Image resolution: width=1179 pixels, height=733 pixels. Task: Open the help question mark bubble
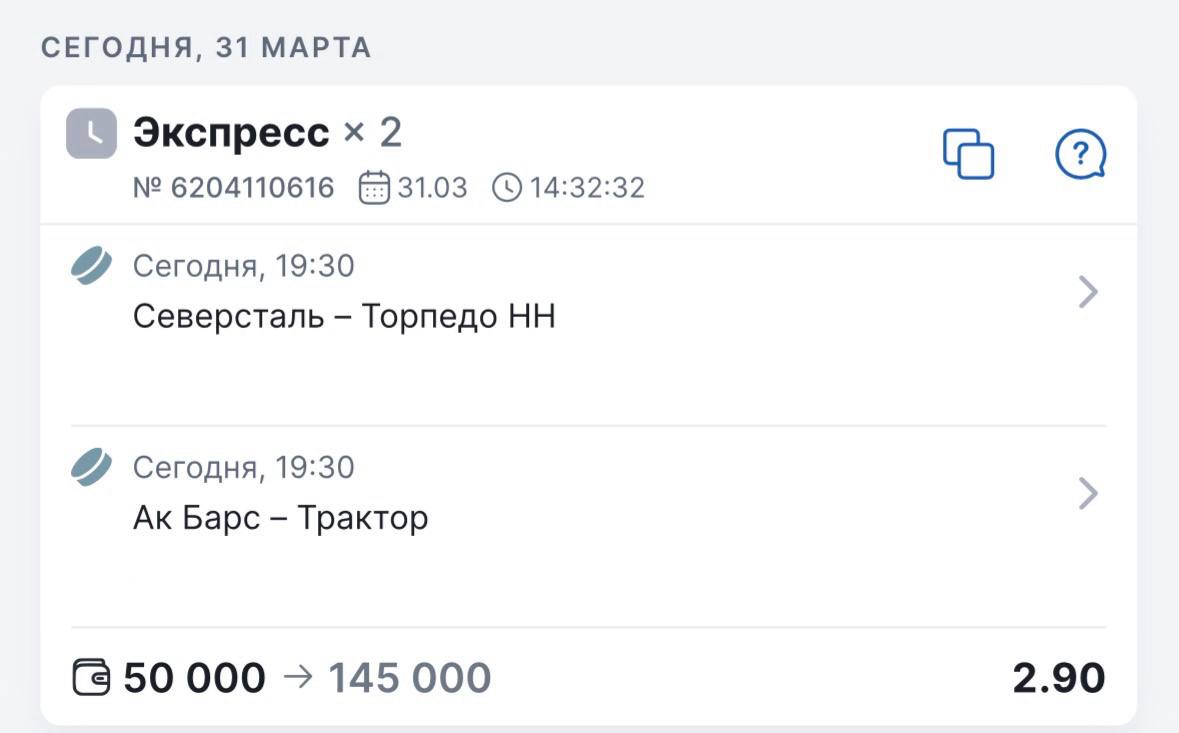tap(1080, 155)
